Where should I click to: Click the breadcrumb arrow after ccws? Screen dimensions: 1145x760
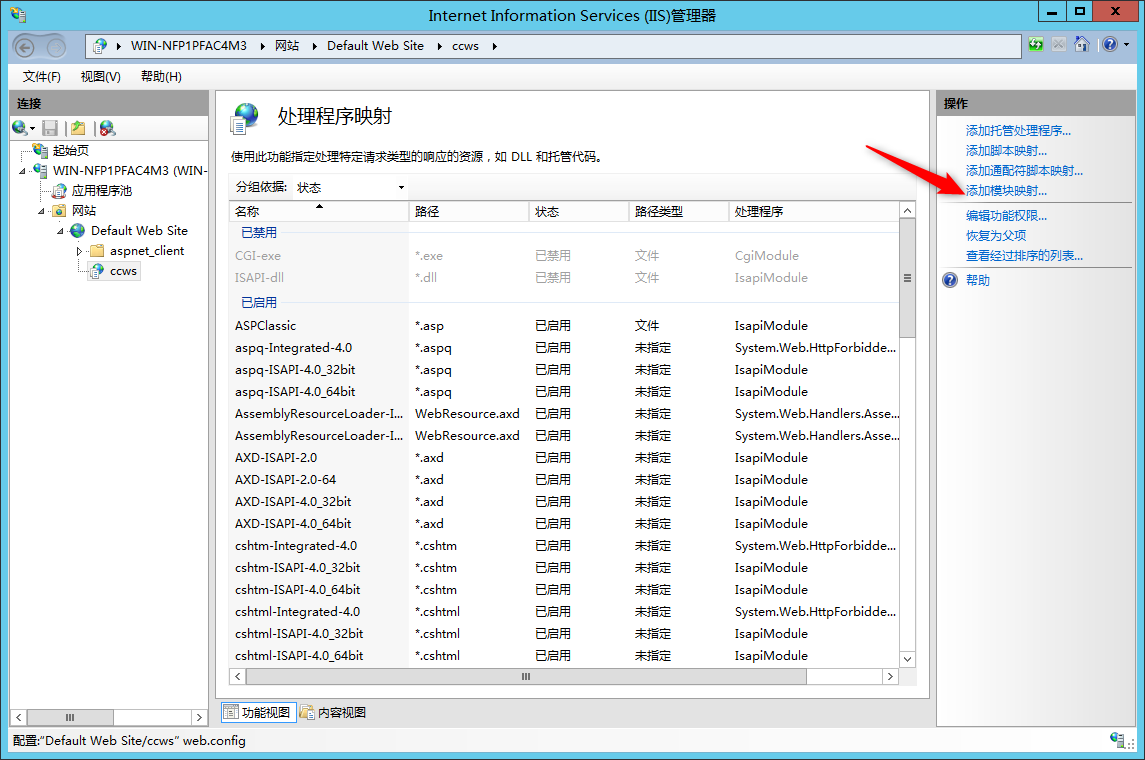coord(494,46)
